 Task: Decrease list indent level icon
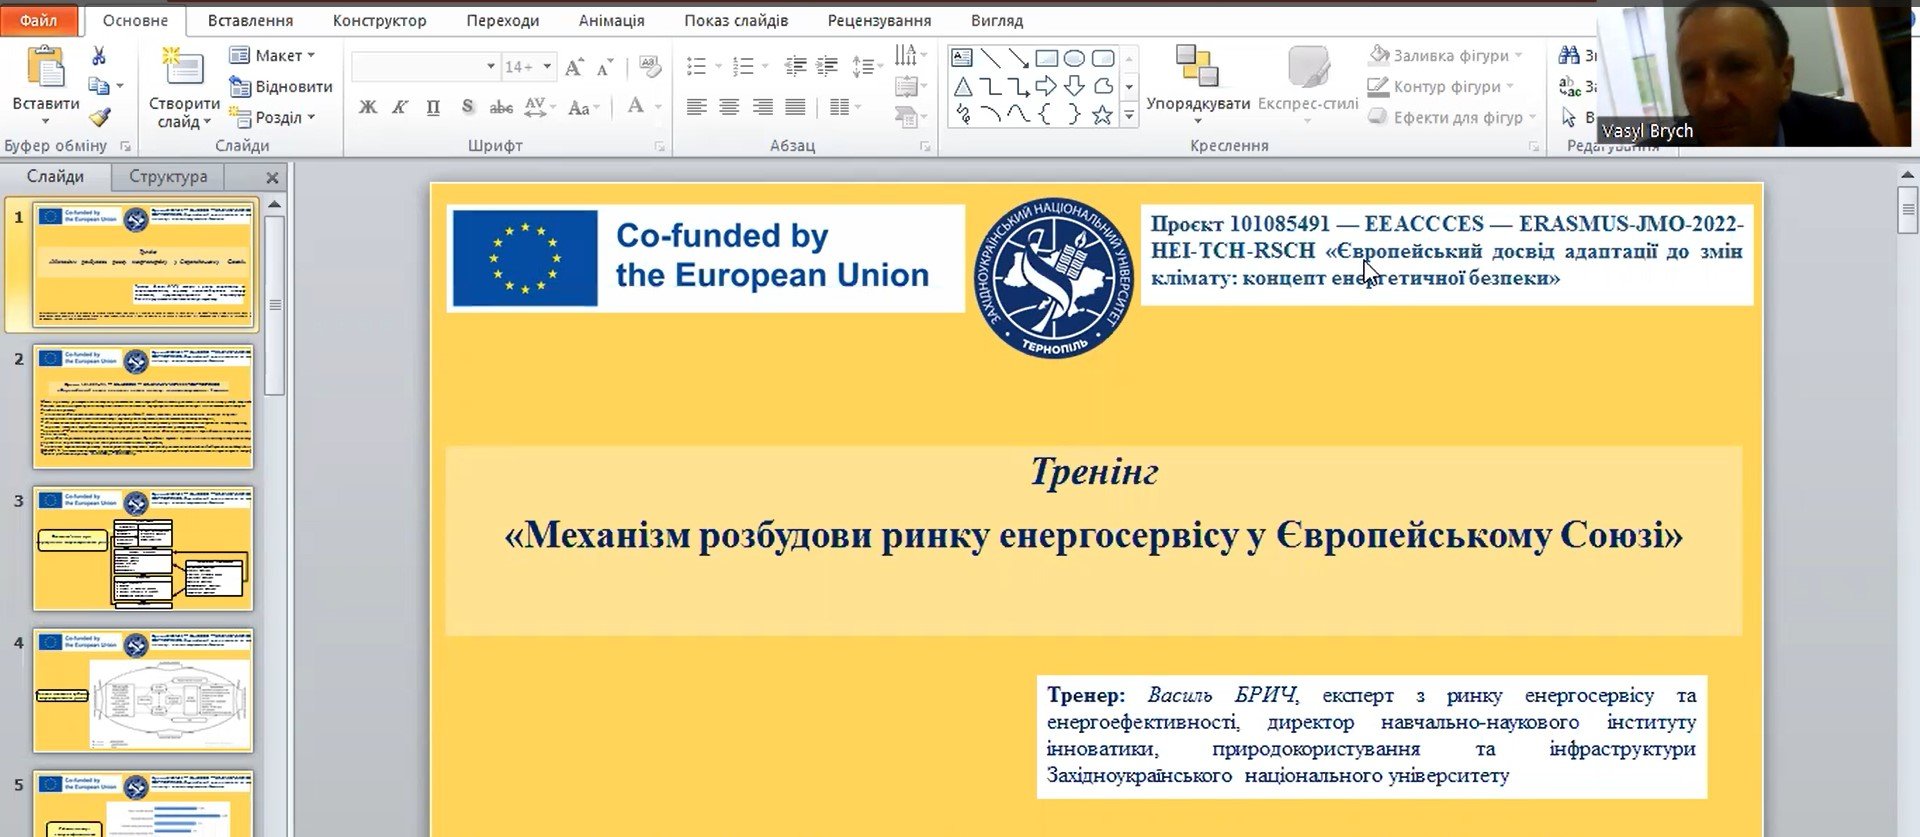click(x=795, y=67)
